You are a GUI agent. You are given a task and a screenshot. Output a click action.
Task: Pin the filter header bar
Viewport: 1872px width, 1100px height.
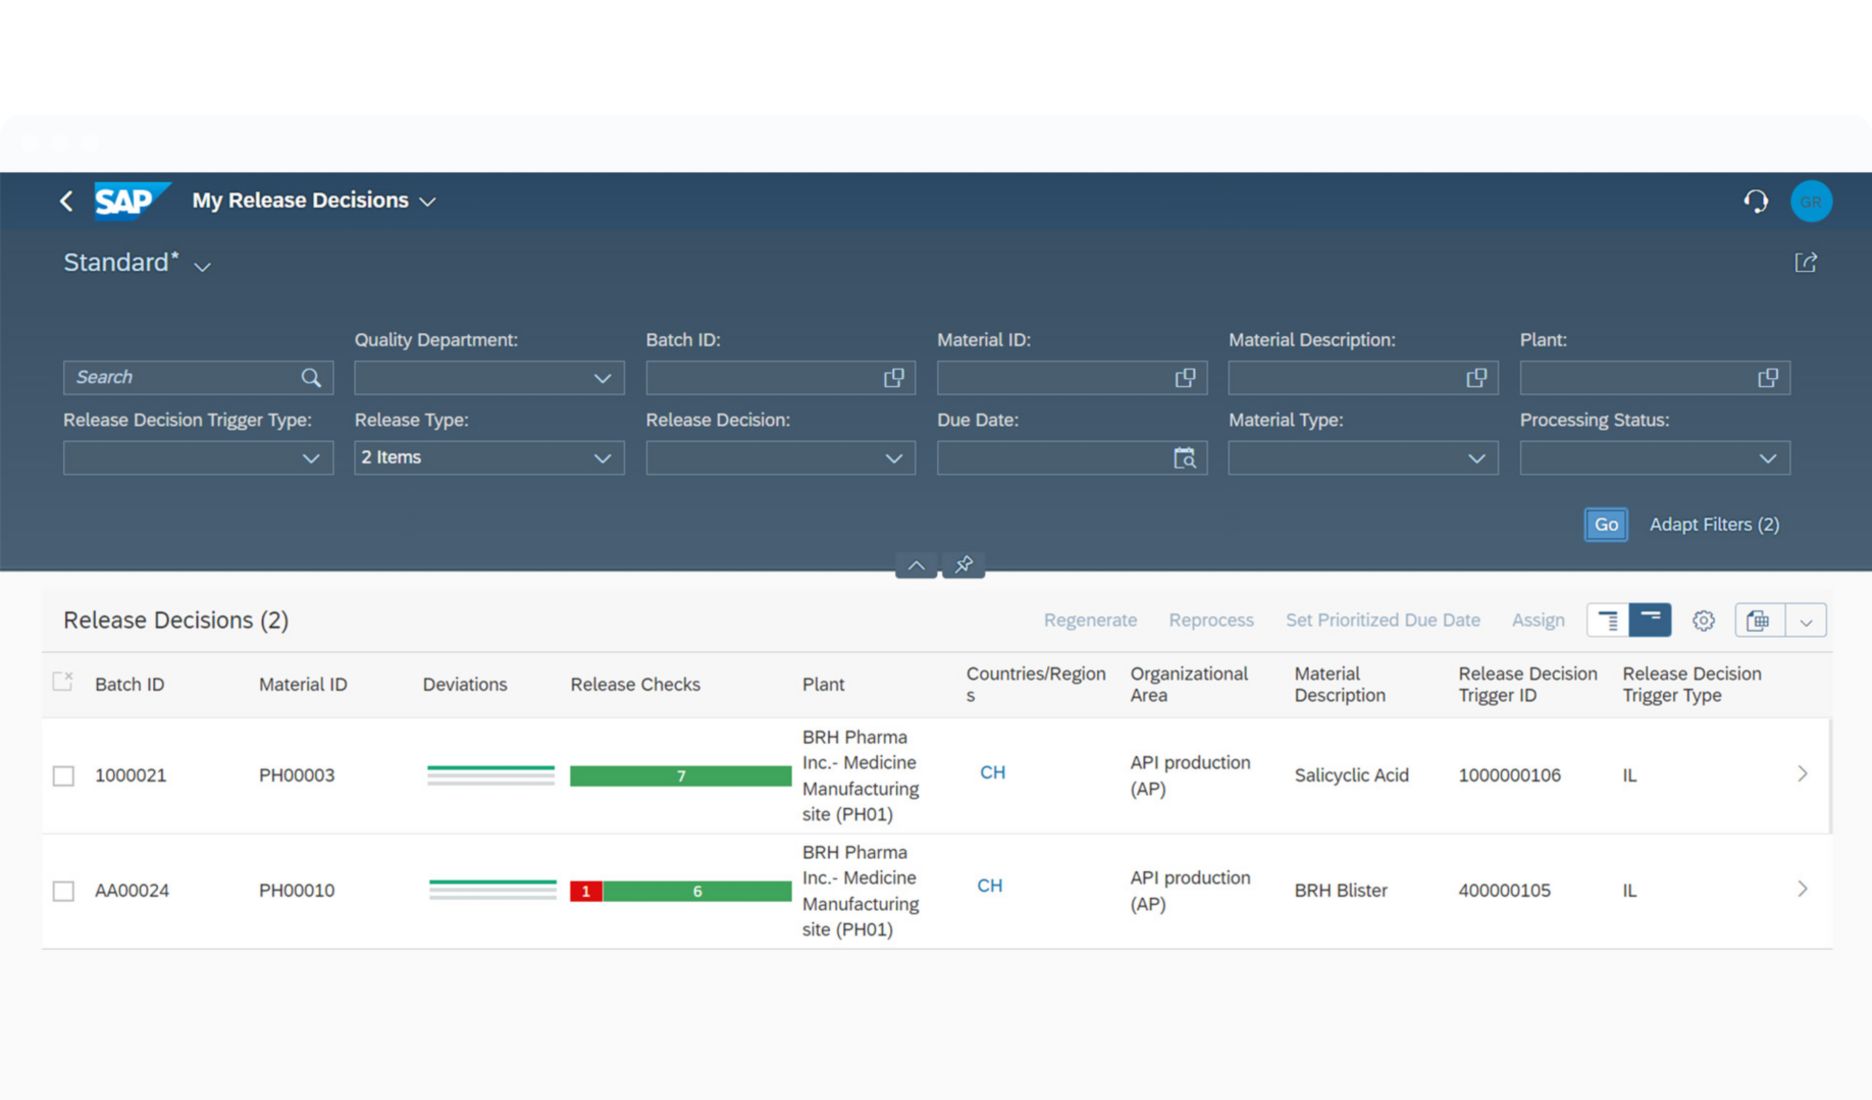[x=963, y=565]
